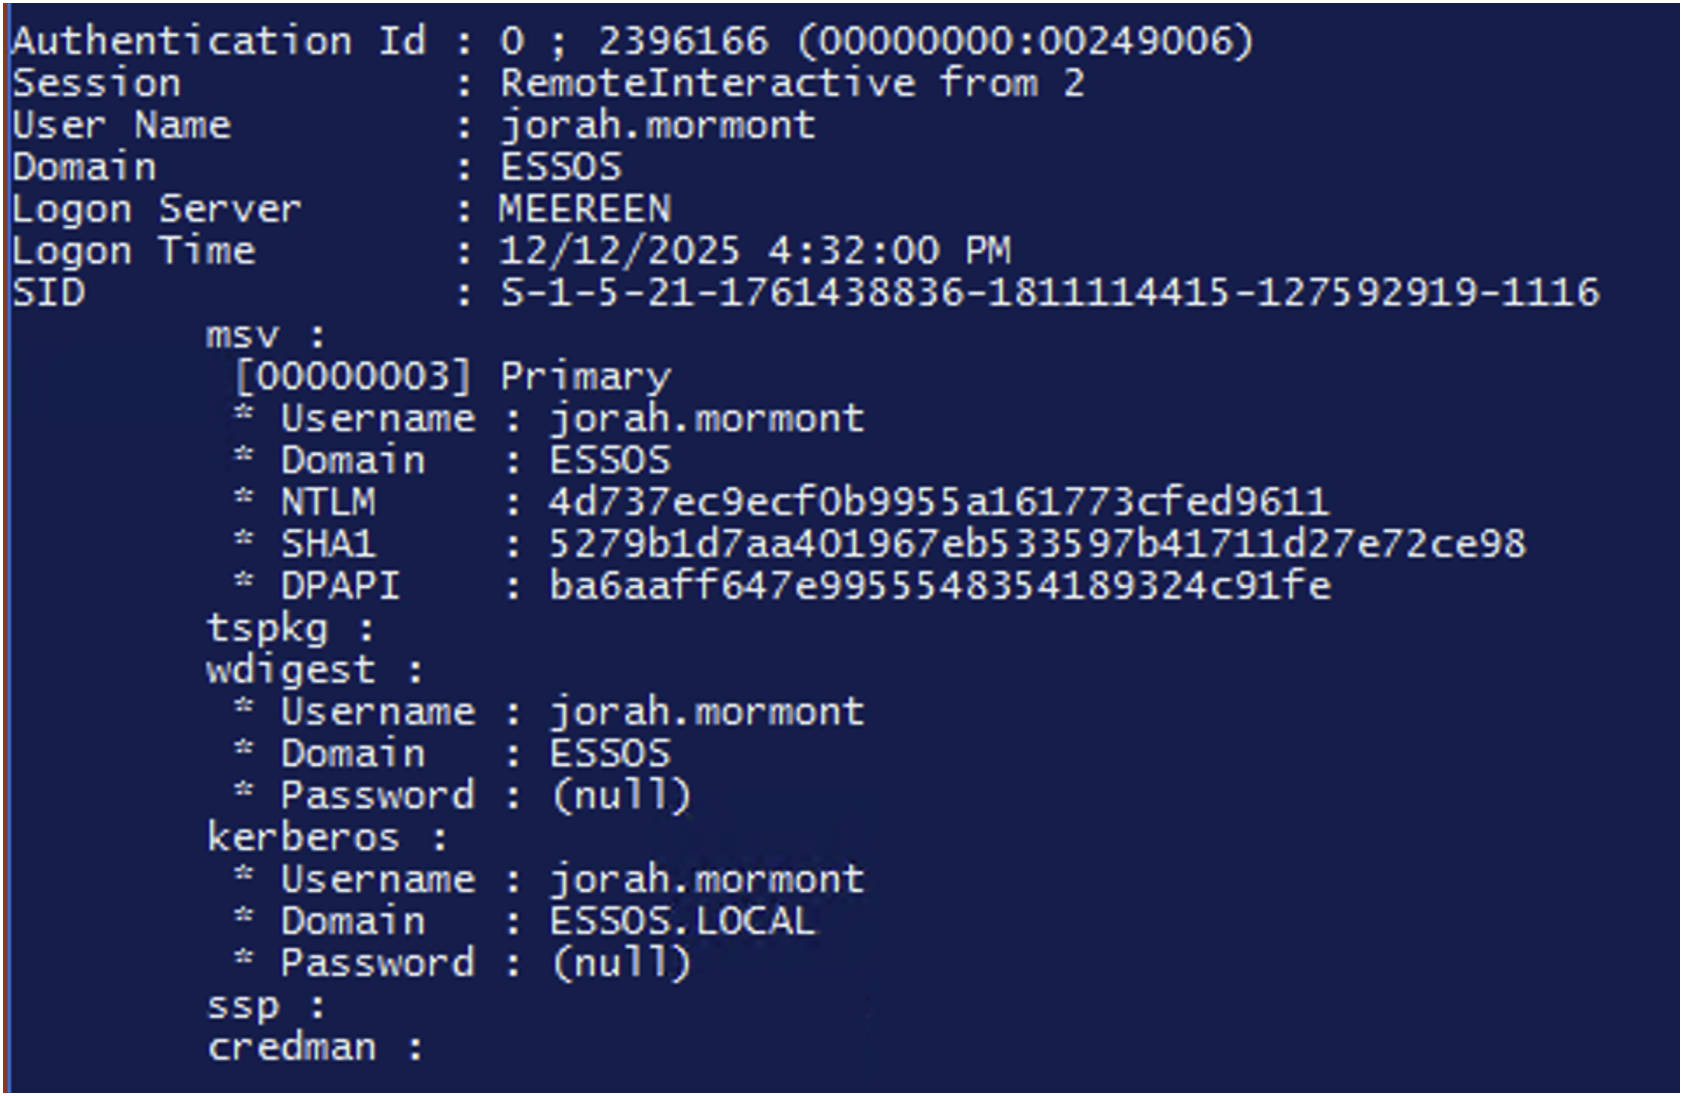
Task: Click the RemoteInteractive session text
Action: 792,83
